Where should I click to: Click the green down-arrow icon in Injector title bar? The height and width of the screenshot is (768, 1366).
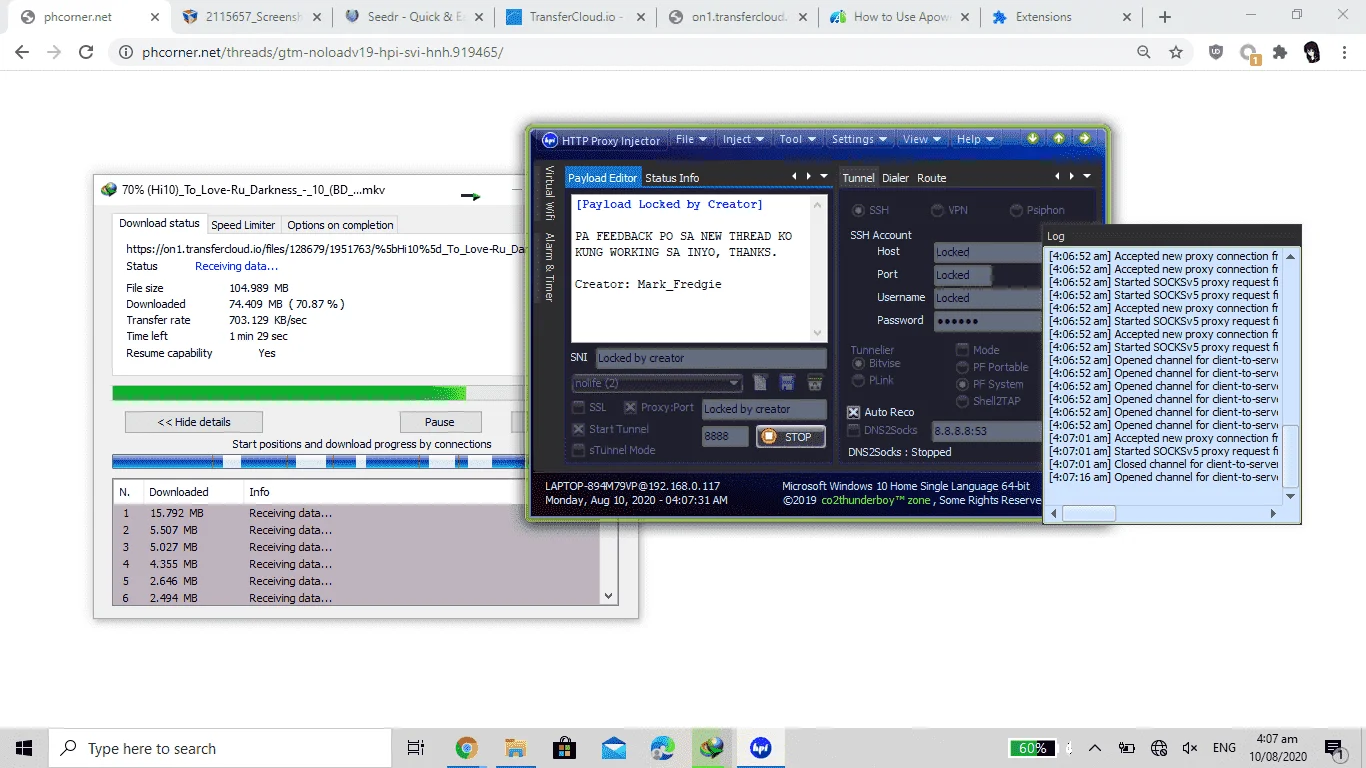point(1033,139)
